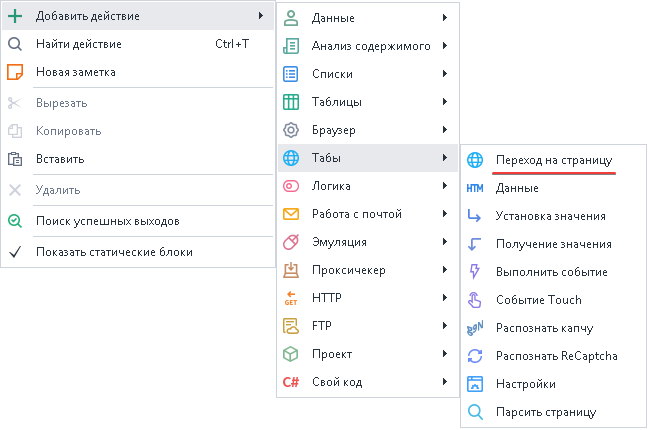The height and width of the screenshot is (430, 650).
Task: Click the Событие Touch hand icon
Action: click(x=475, y=300)
